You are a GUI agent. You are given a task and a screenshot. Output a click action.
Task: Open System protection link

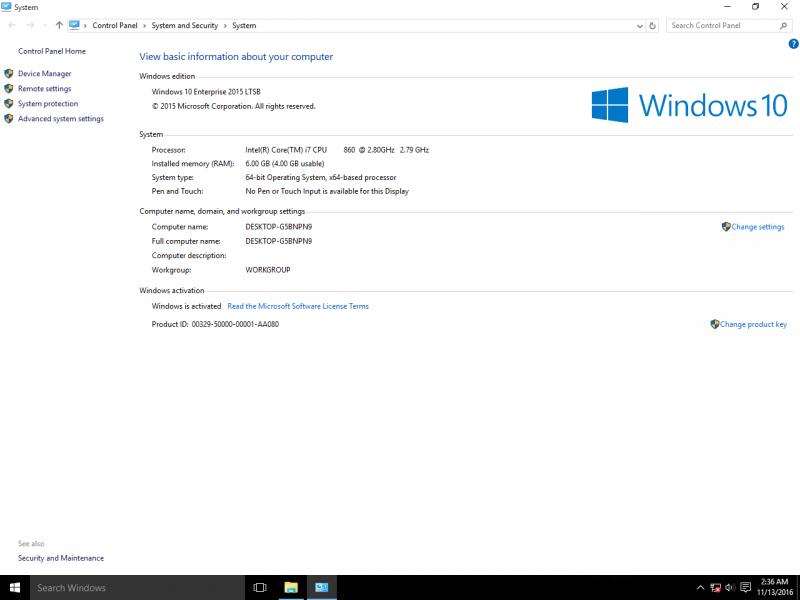pos(48,104)
